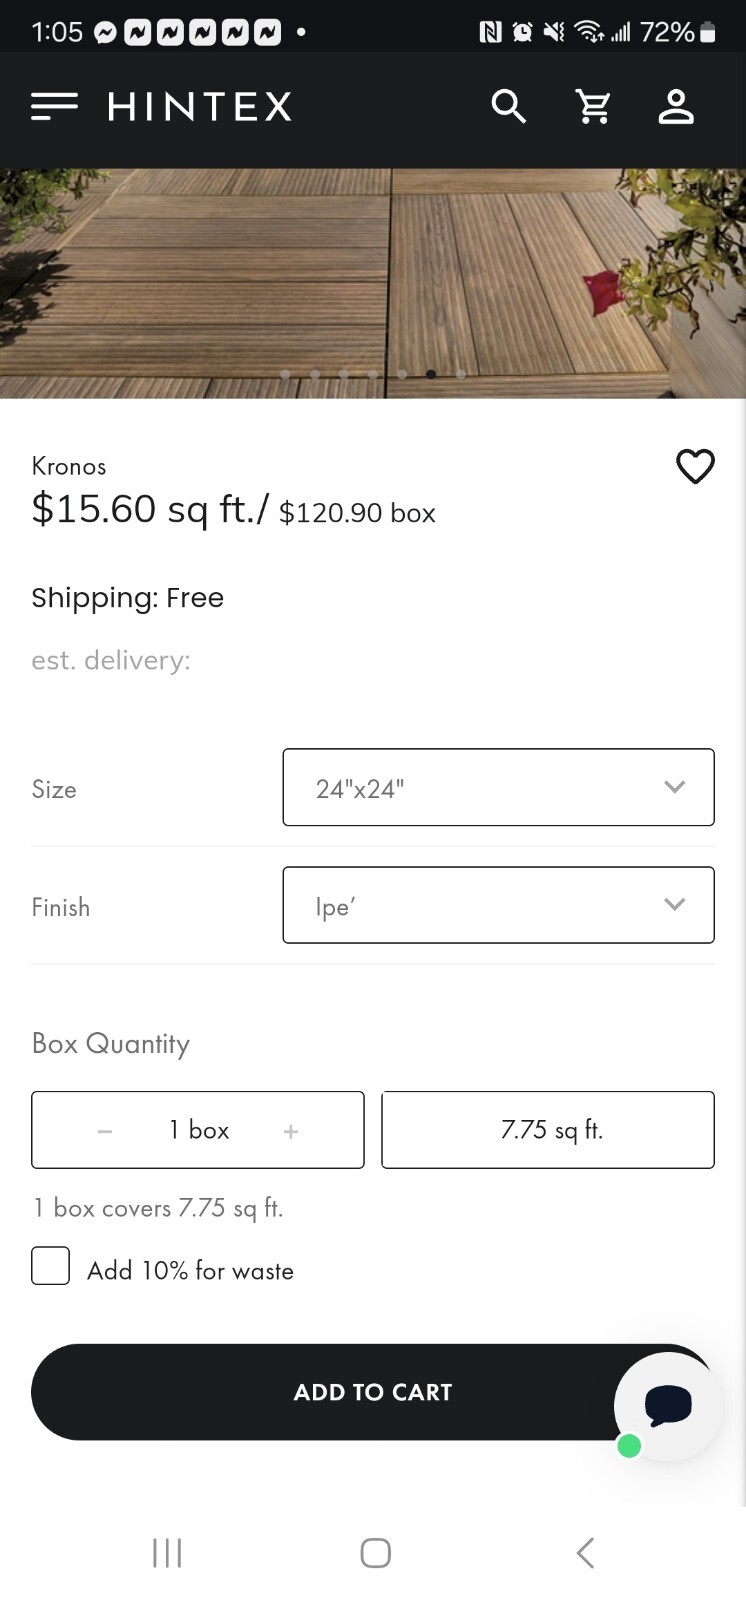
Task: Add Kronos to wishlist with heart icon
Action: pos(695,466)
